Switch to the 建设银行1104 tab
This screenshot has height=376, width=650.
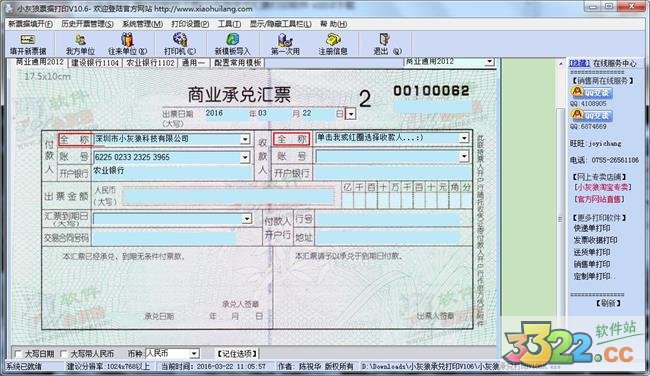95,63
